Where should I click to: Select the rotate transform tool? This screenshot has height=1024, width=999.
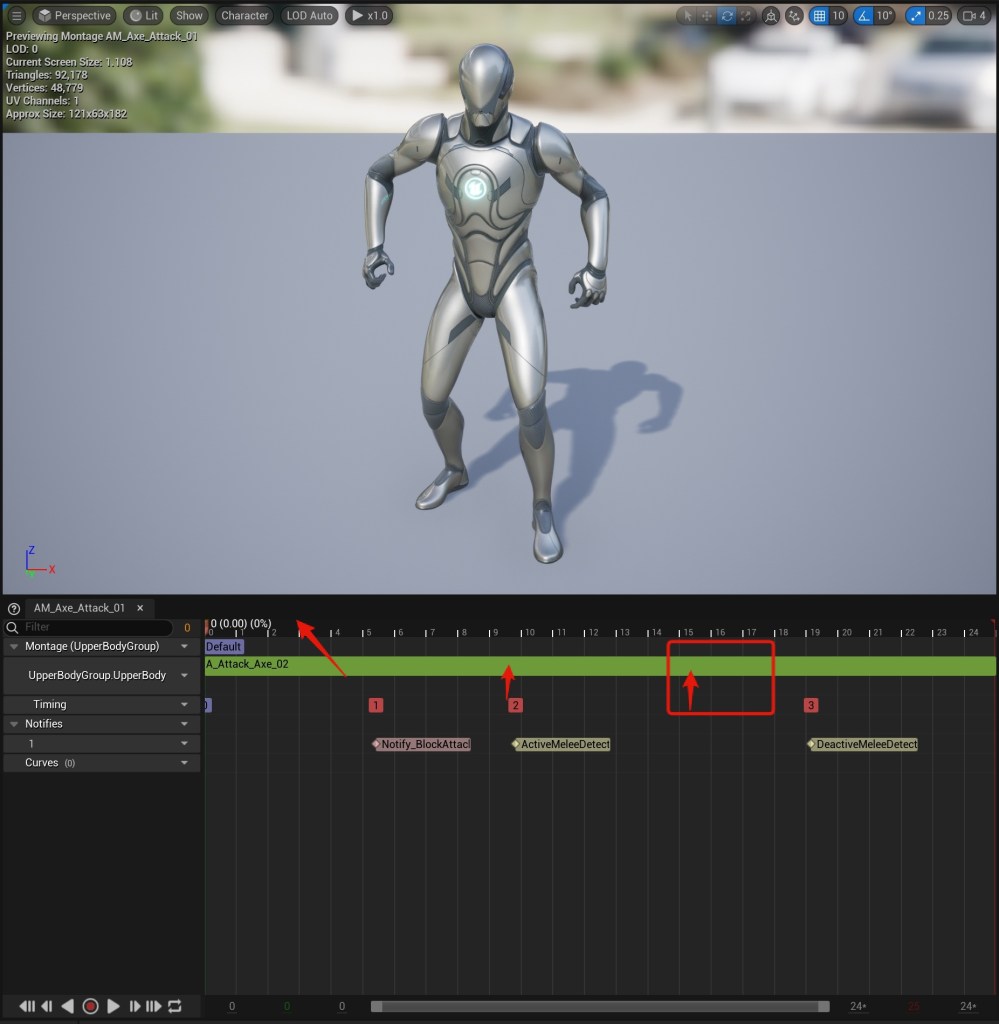point(727,16)
